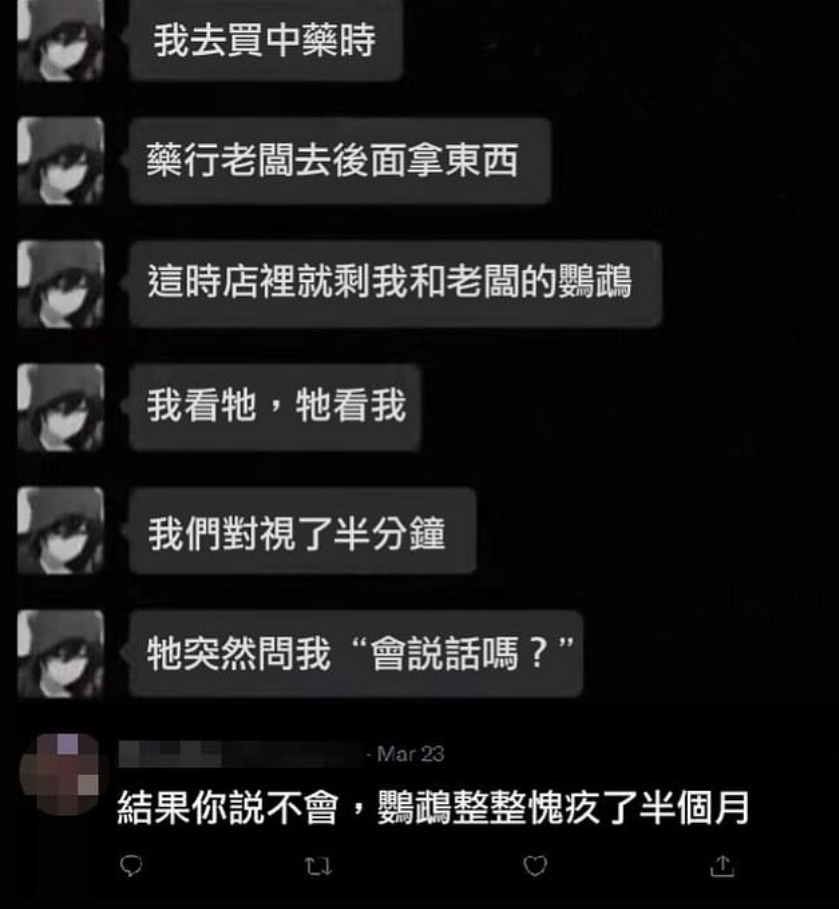Click avatar next to 我去買中藥時

click(x=60, y=40)
